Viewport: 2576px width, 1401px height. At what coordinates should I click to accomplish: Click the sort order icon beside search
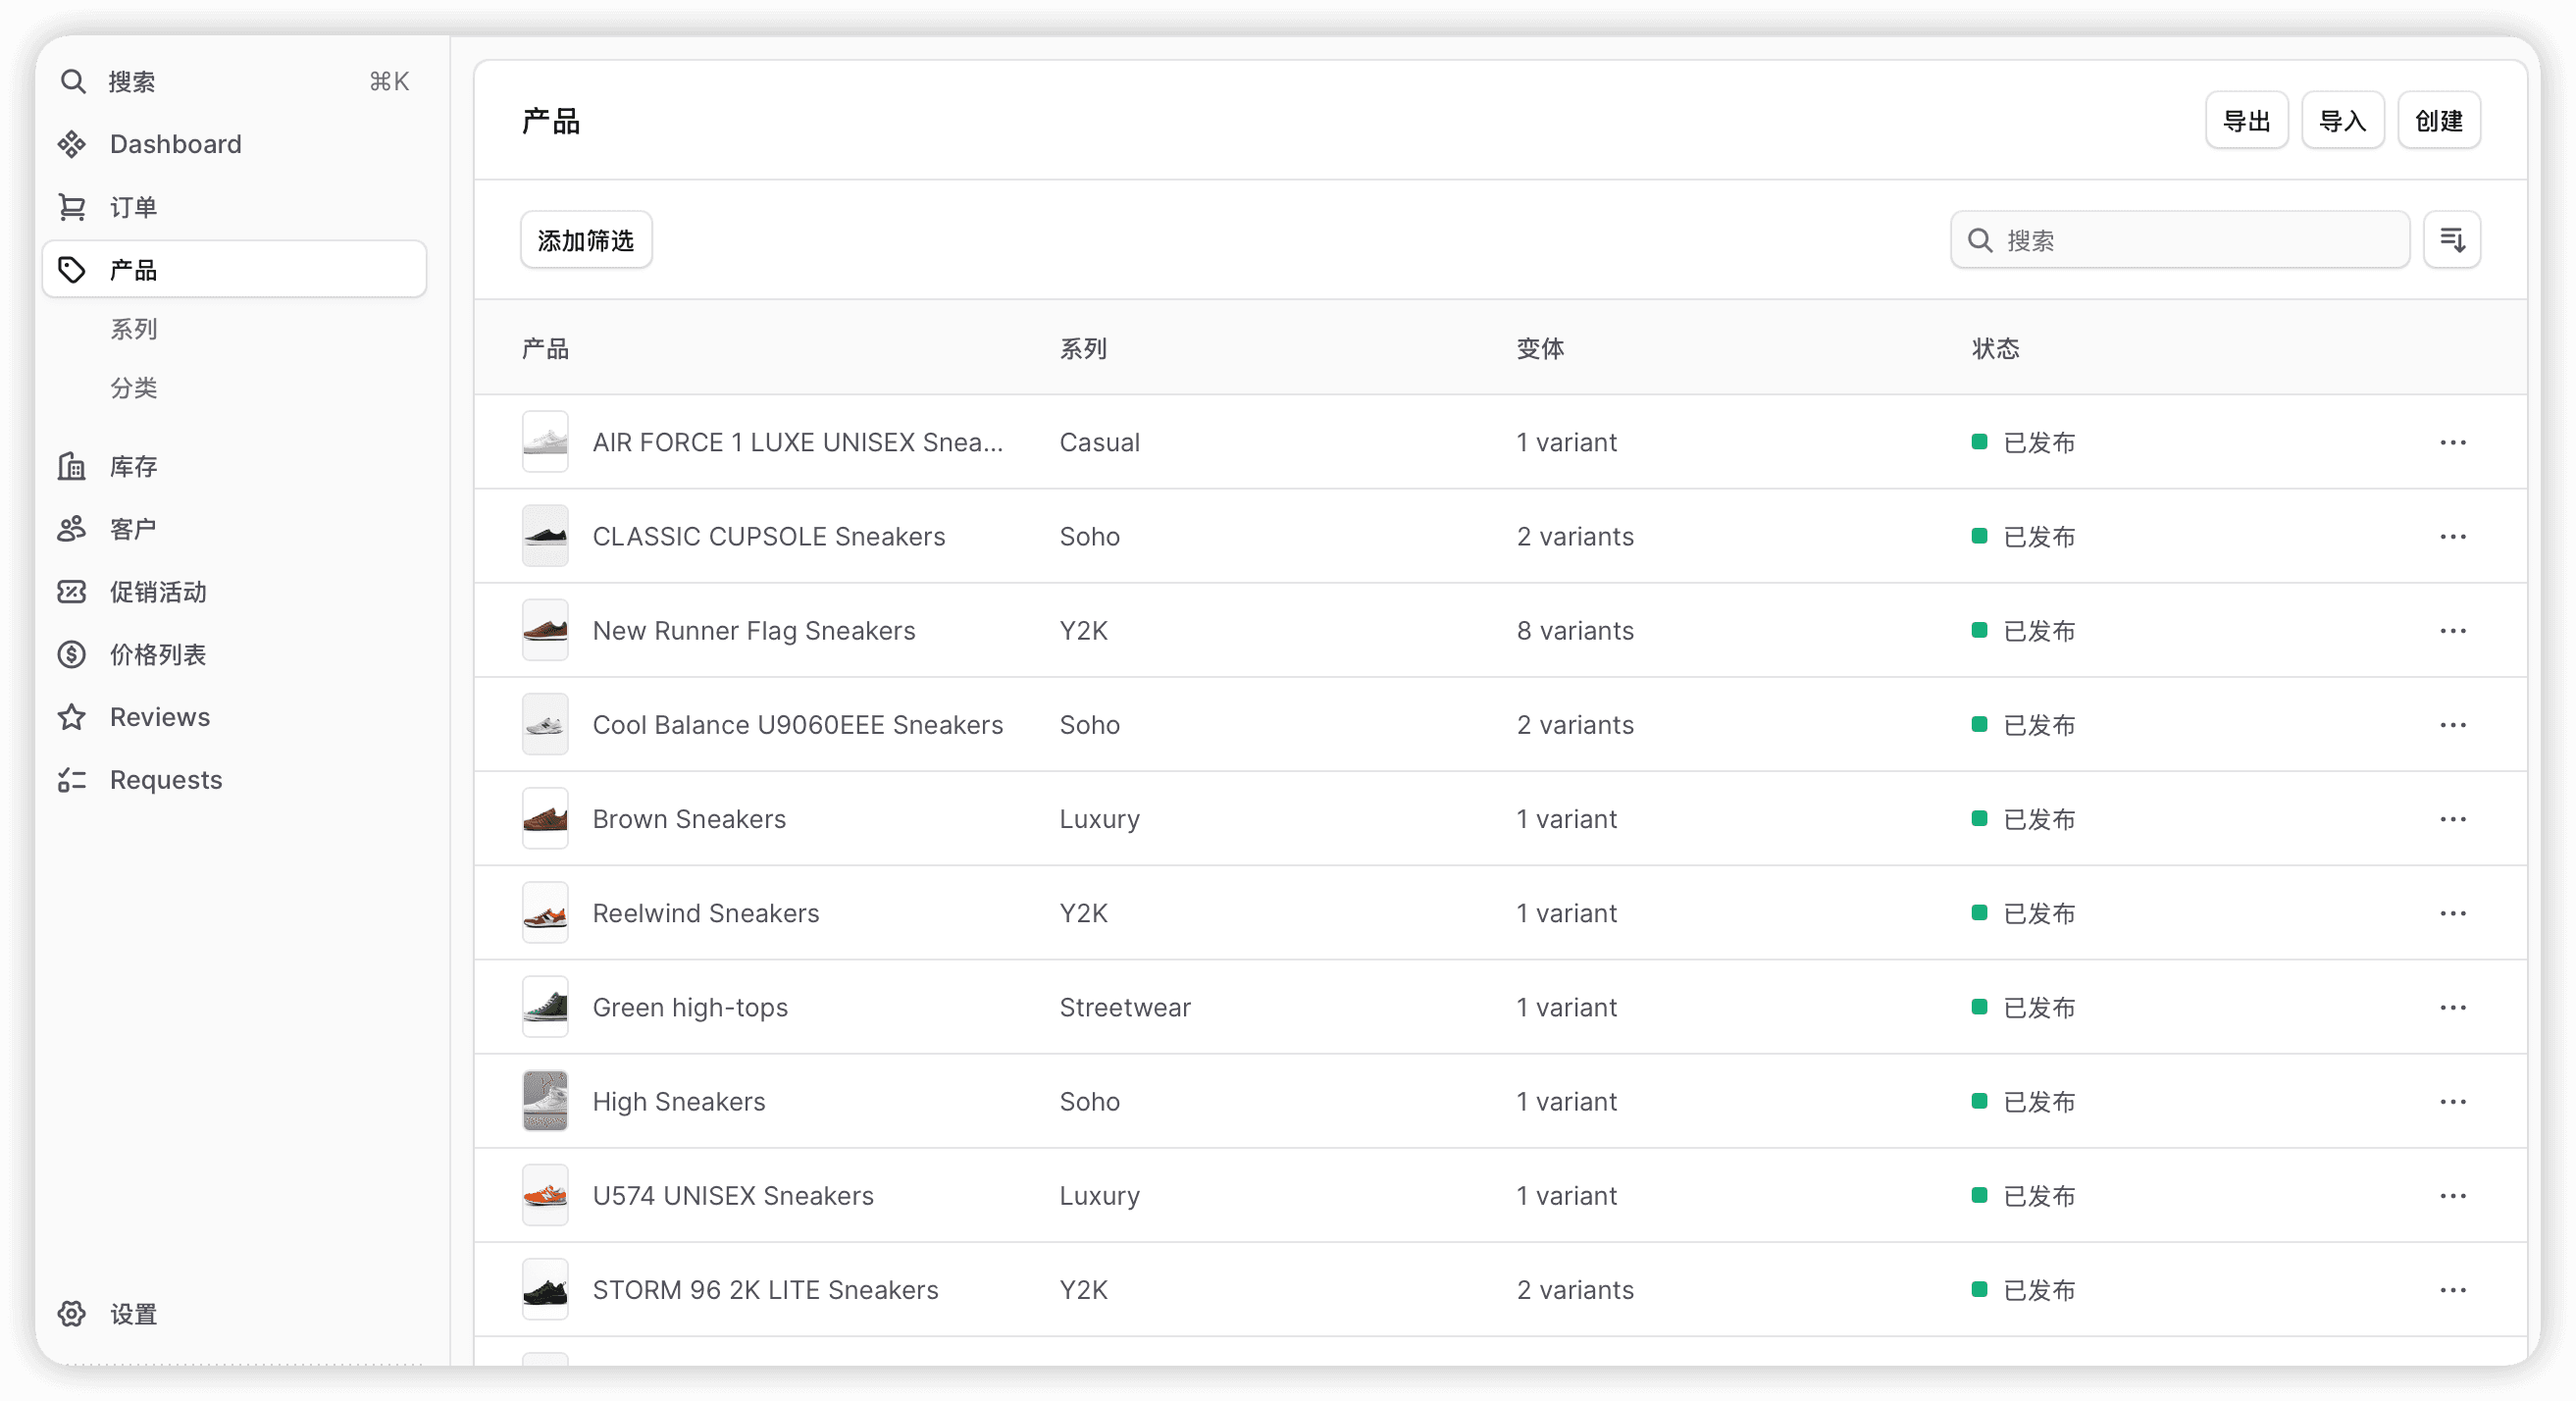pos(2451,240)
